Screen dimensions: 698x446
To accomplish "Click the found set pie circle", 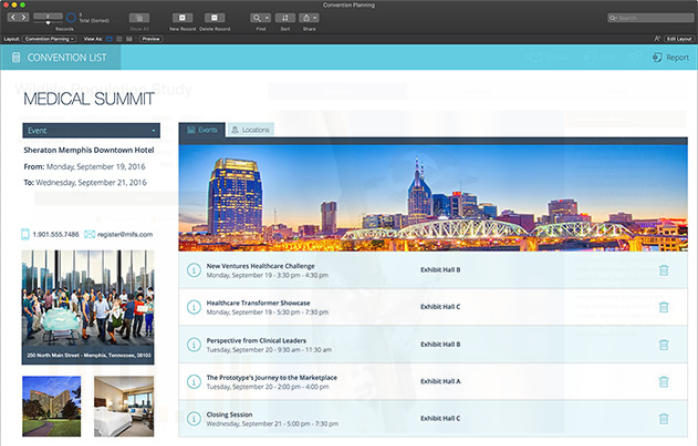I will tap(71, 18).
